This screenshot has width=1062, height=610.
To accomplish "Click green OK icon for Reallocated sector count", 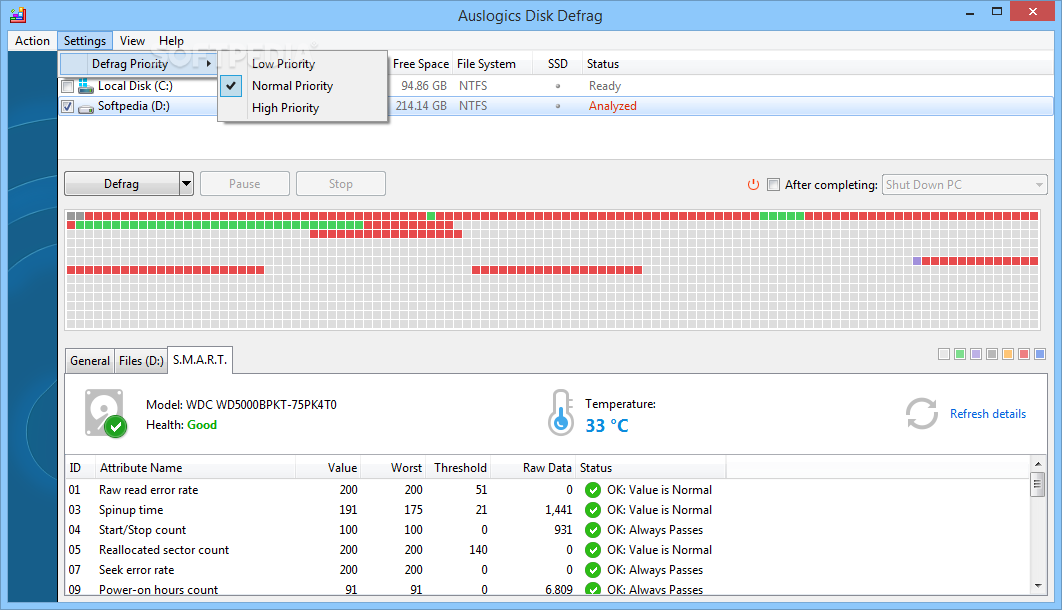I will coord(593,550).
